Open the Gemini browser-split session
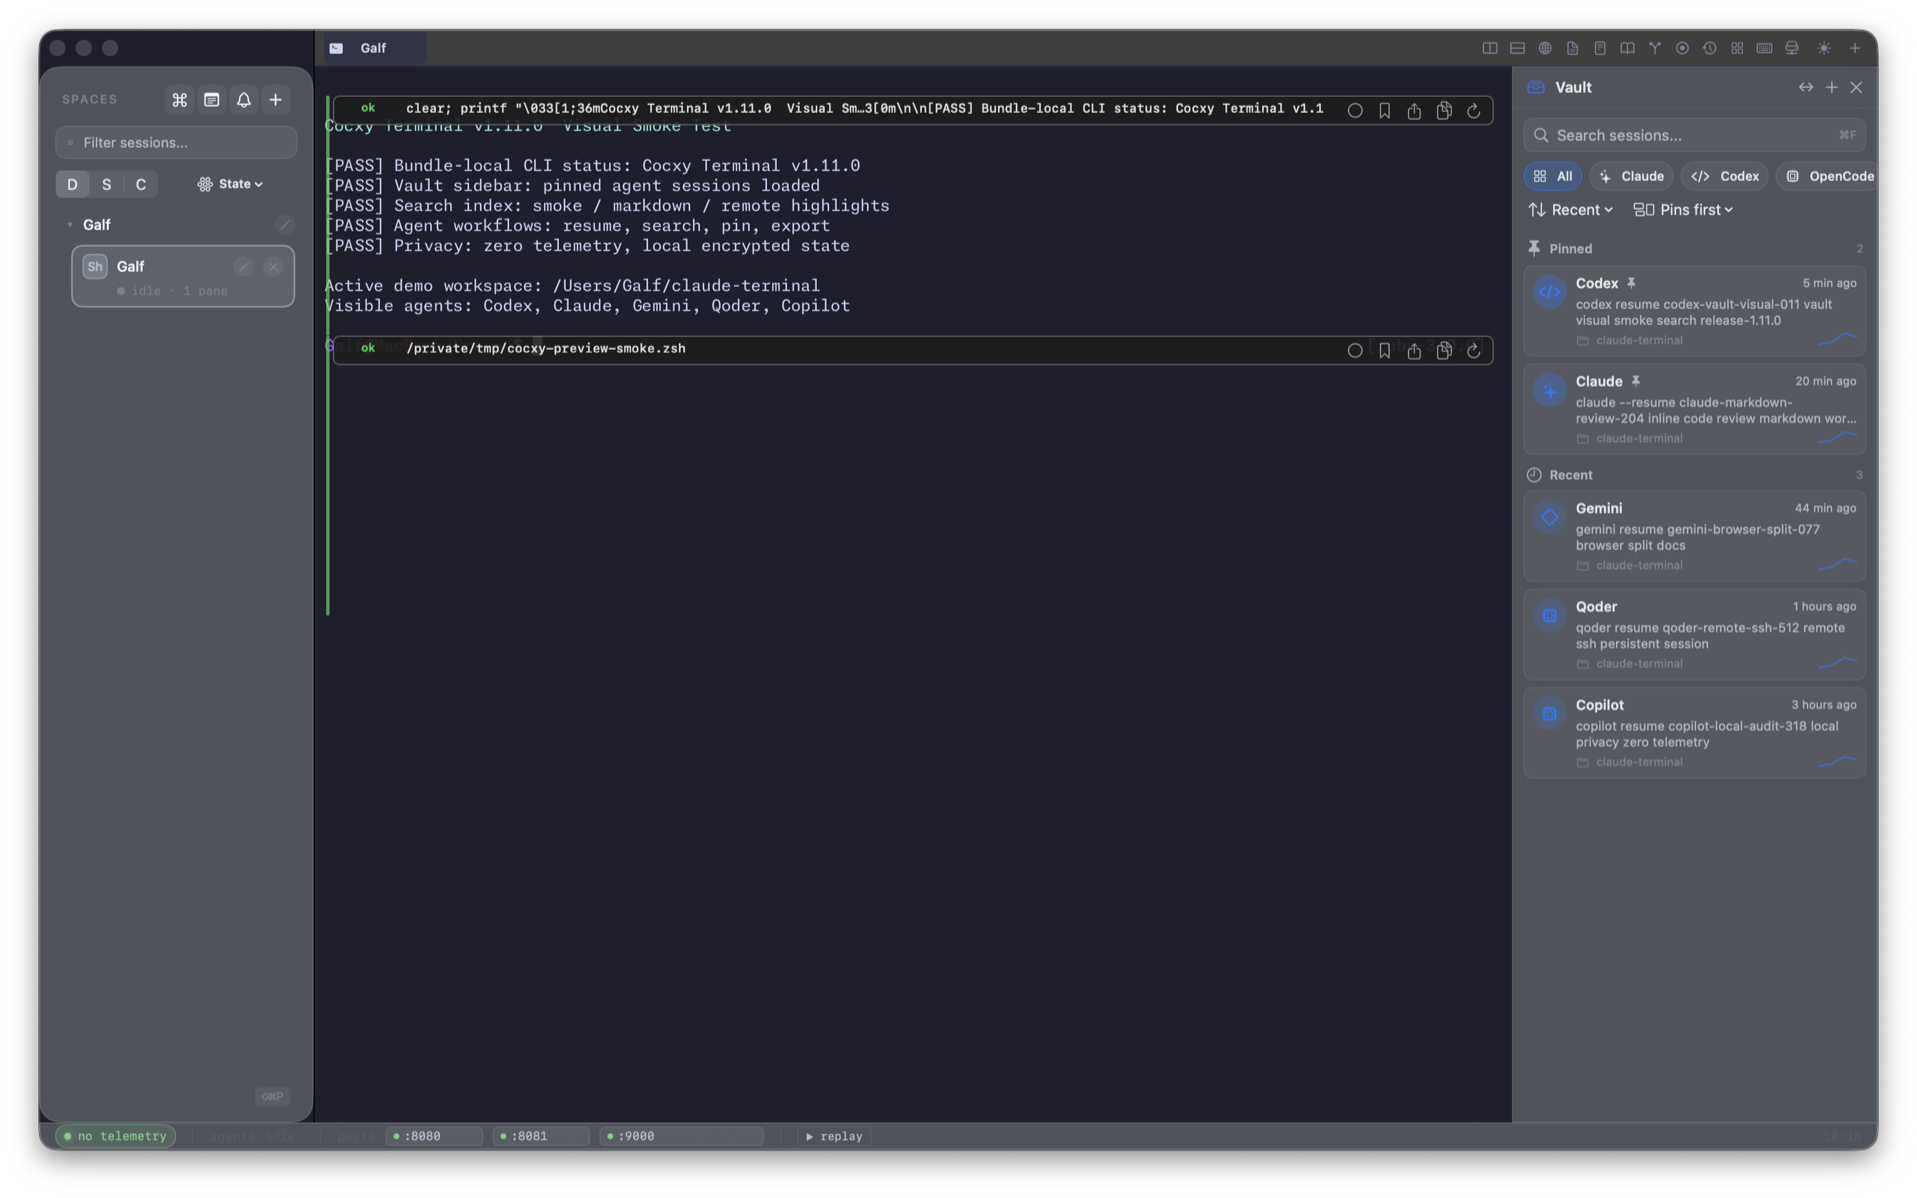 coord(1694,537)
